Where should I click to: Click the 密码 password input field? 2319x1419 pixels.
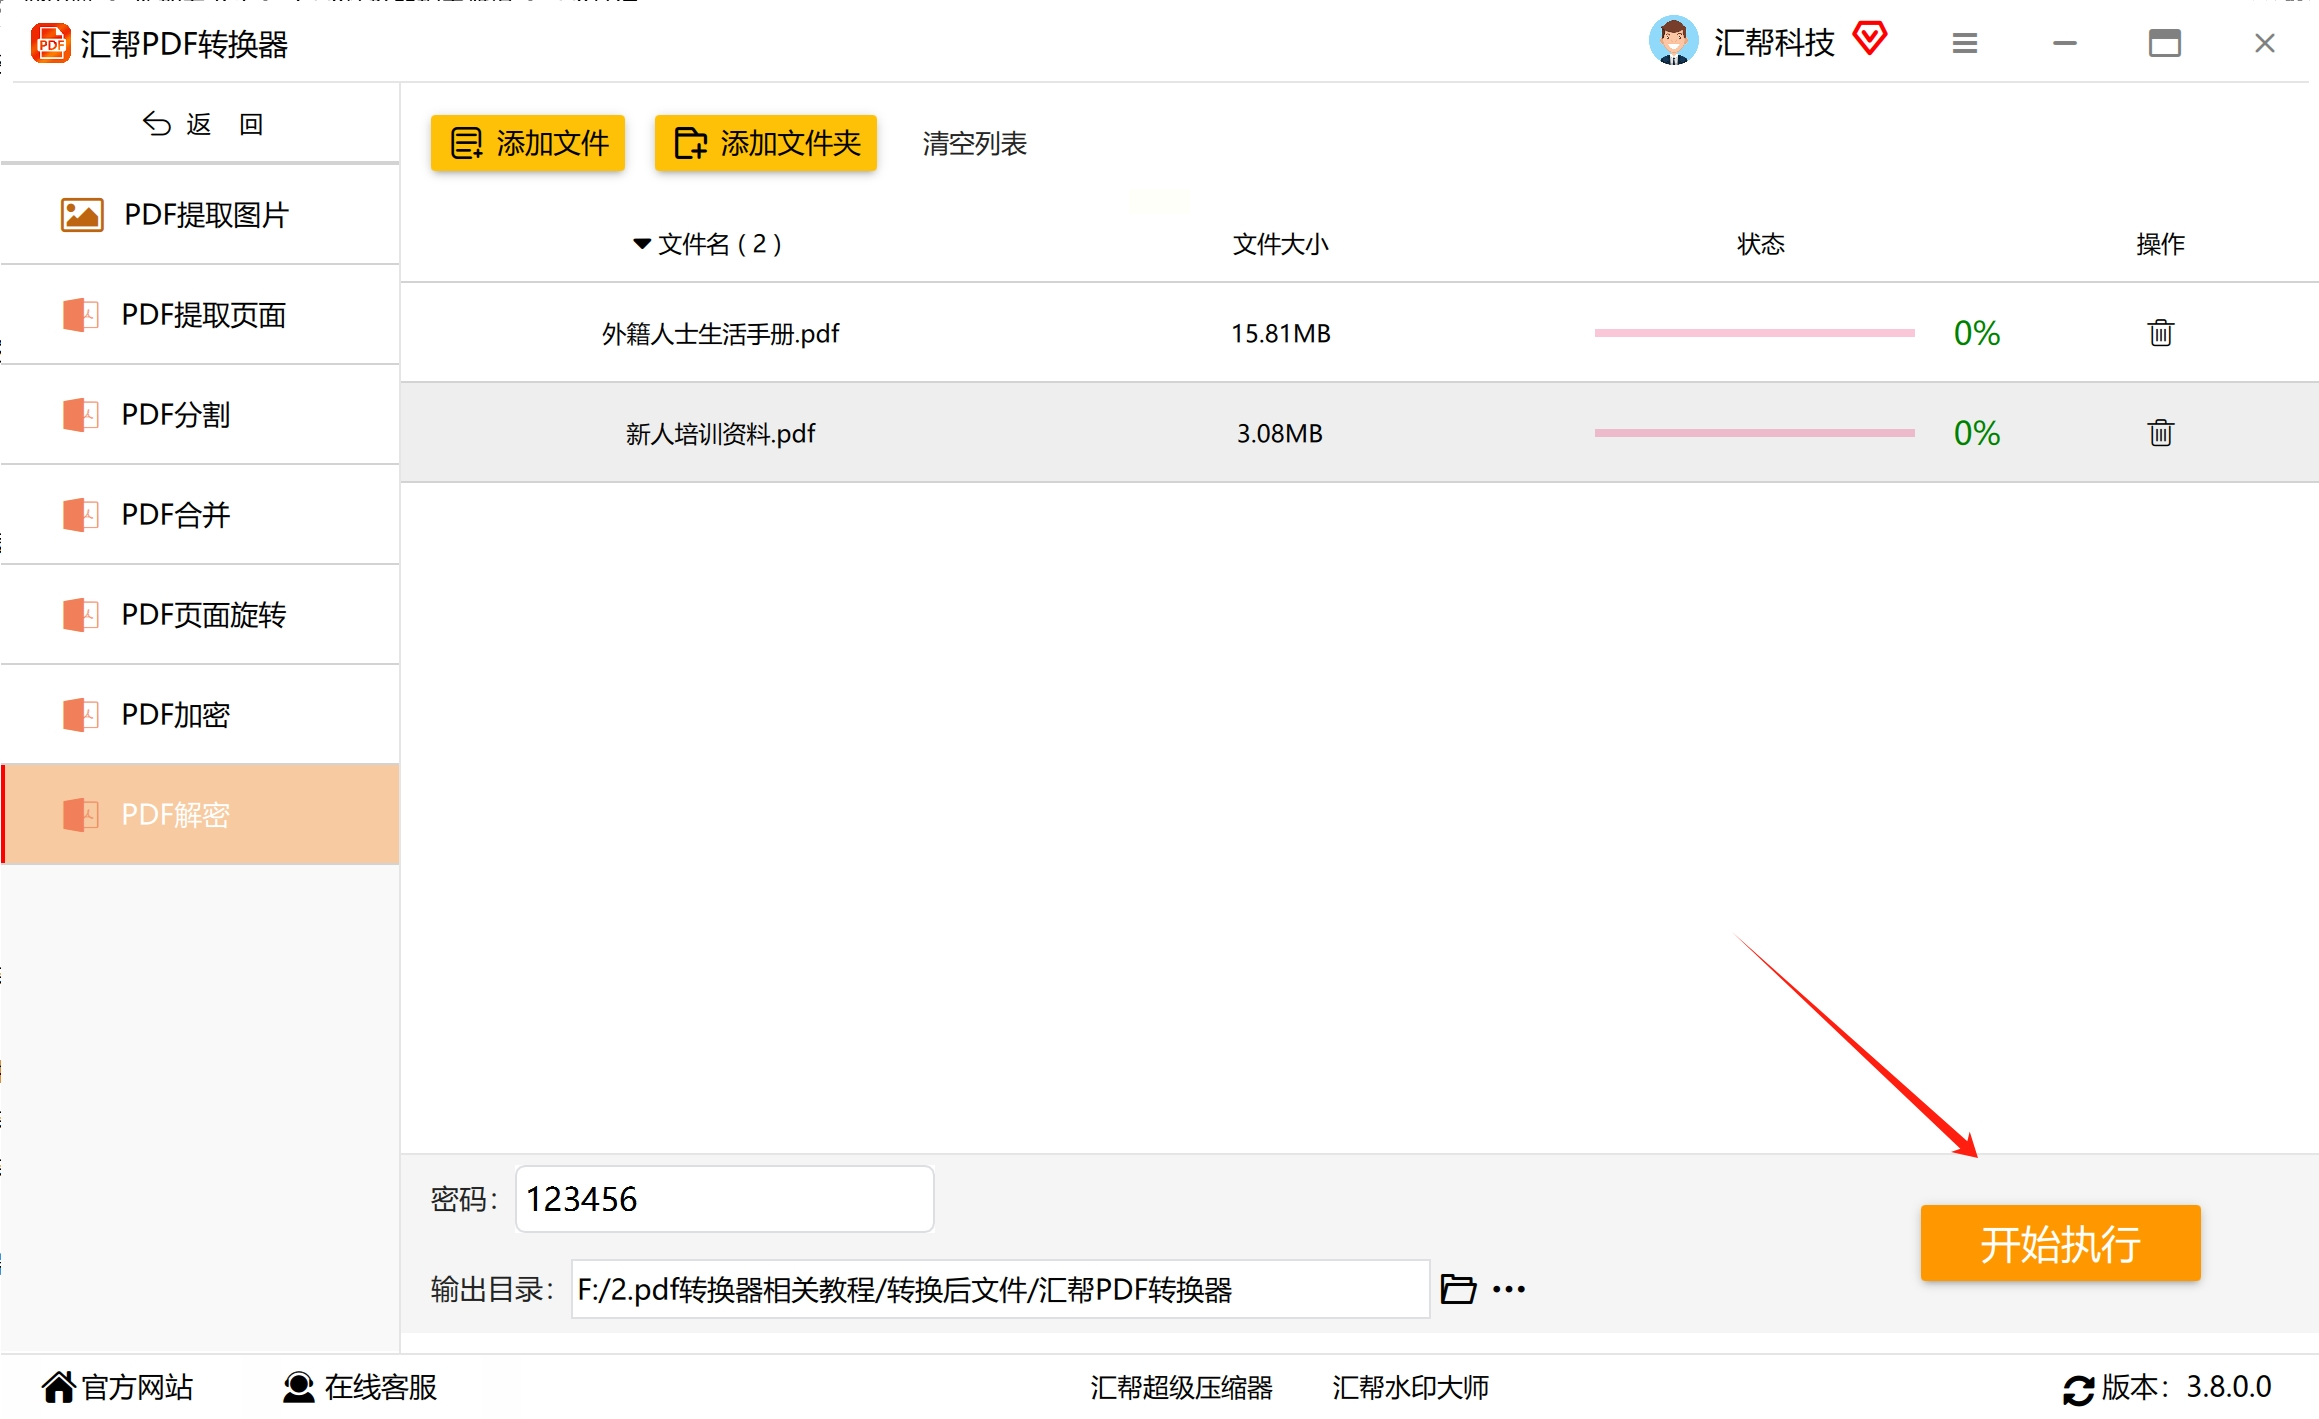coord(724,1198)
